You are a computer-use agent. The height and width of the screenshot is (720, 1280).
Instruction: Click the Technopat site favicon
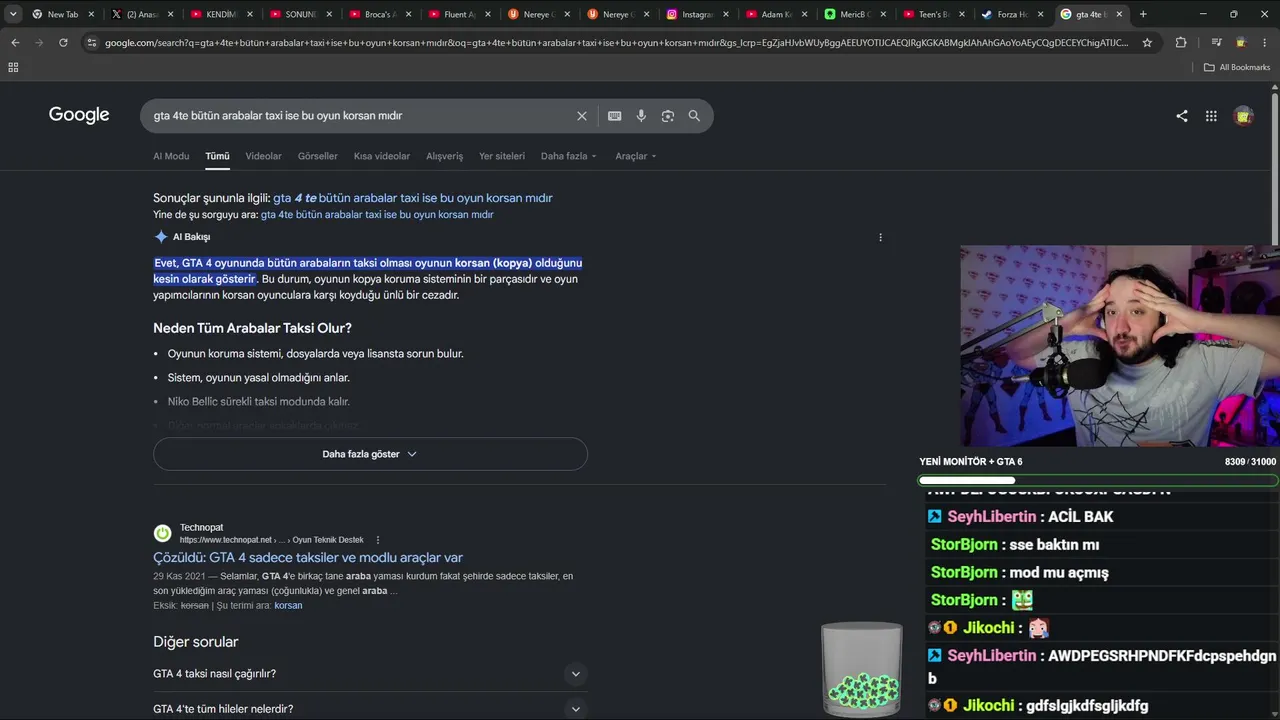pyautogui.click(x=162, y=534)
